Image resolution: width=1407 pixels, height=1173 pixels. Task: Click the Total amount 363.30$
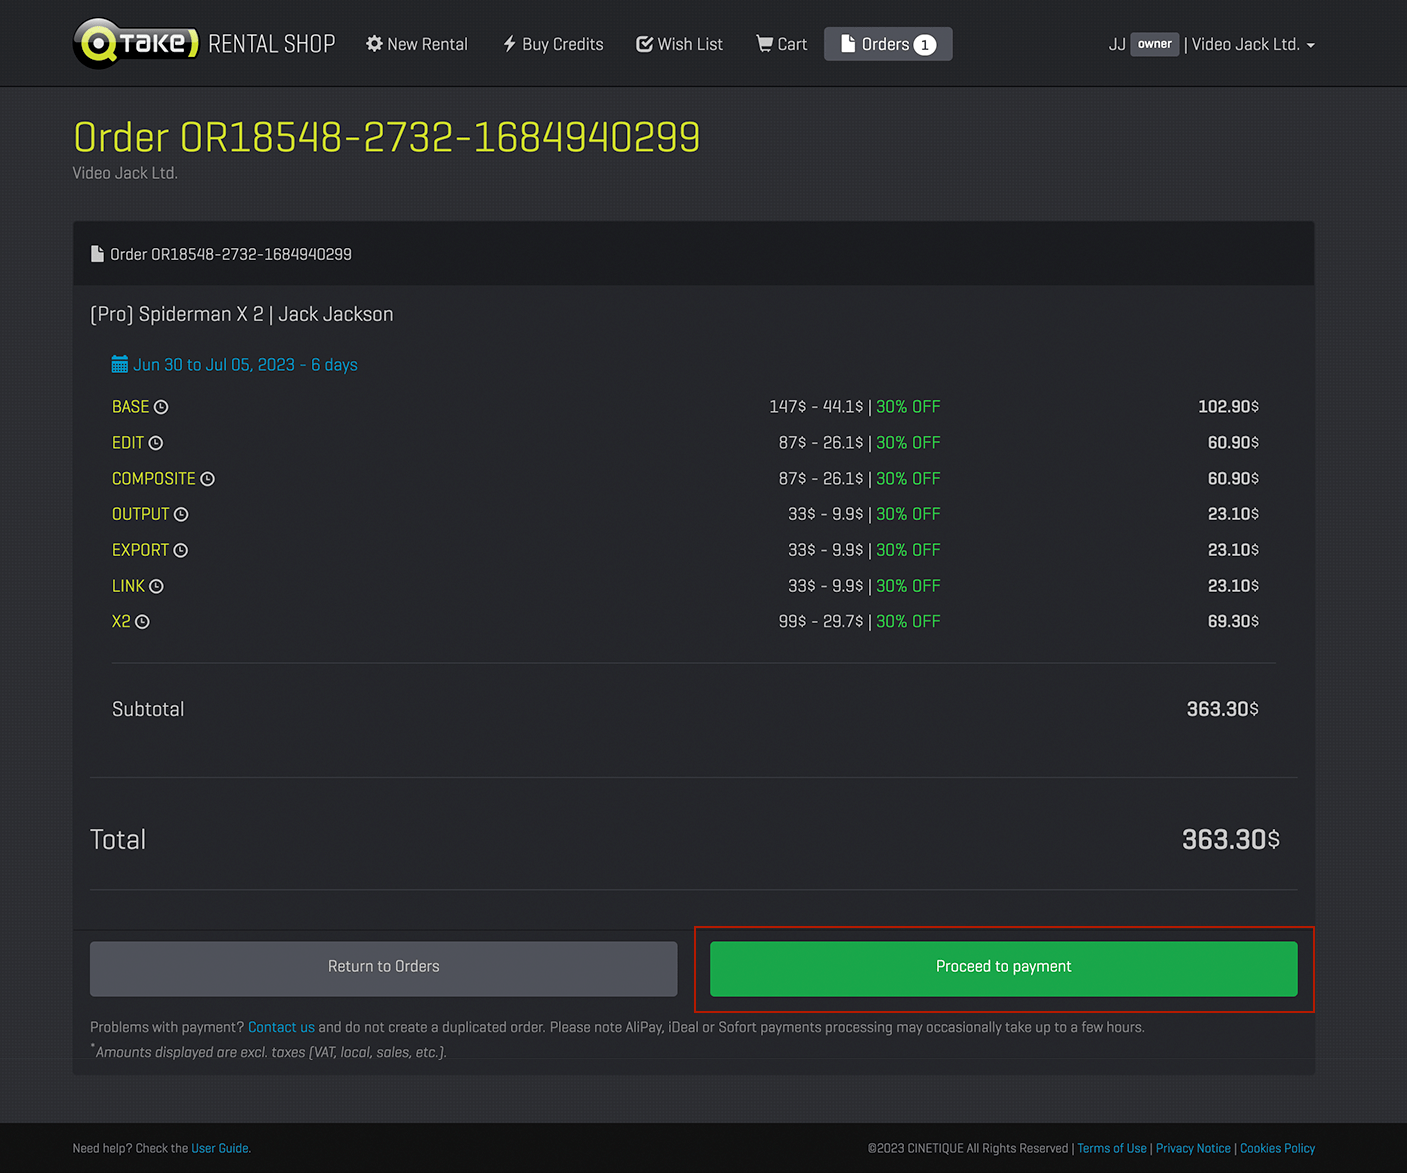[1231, 839]
